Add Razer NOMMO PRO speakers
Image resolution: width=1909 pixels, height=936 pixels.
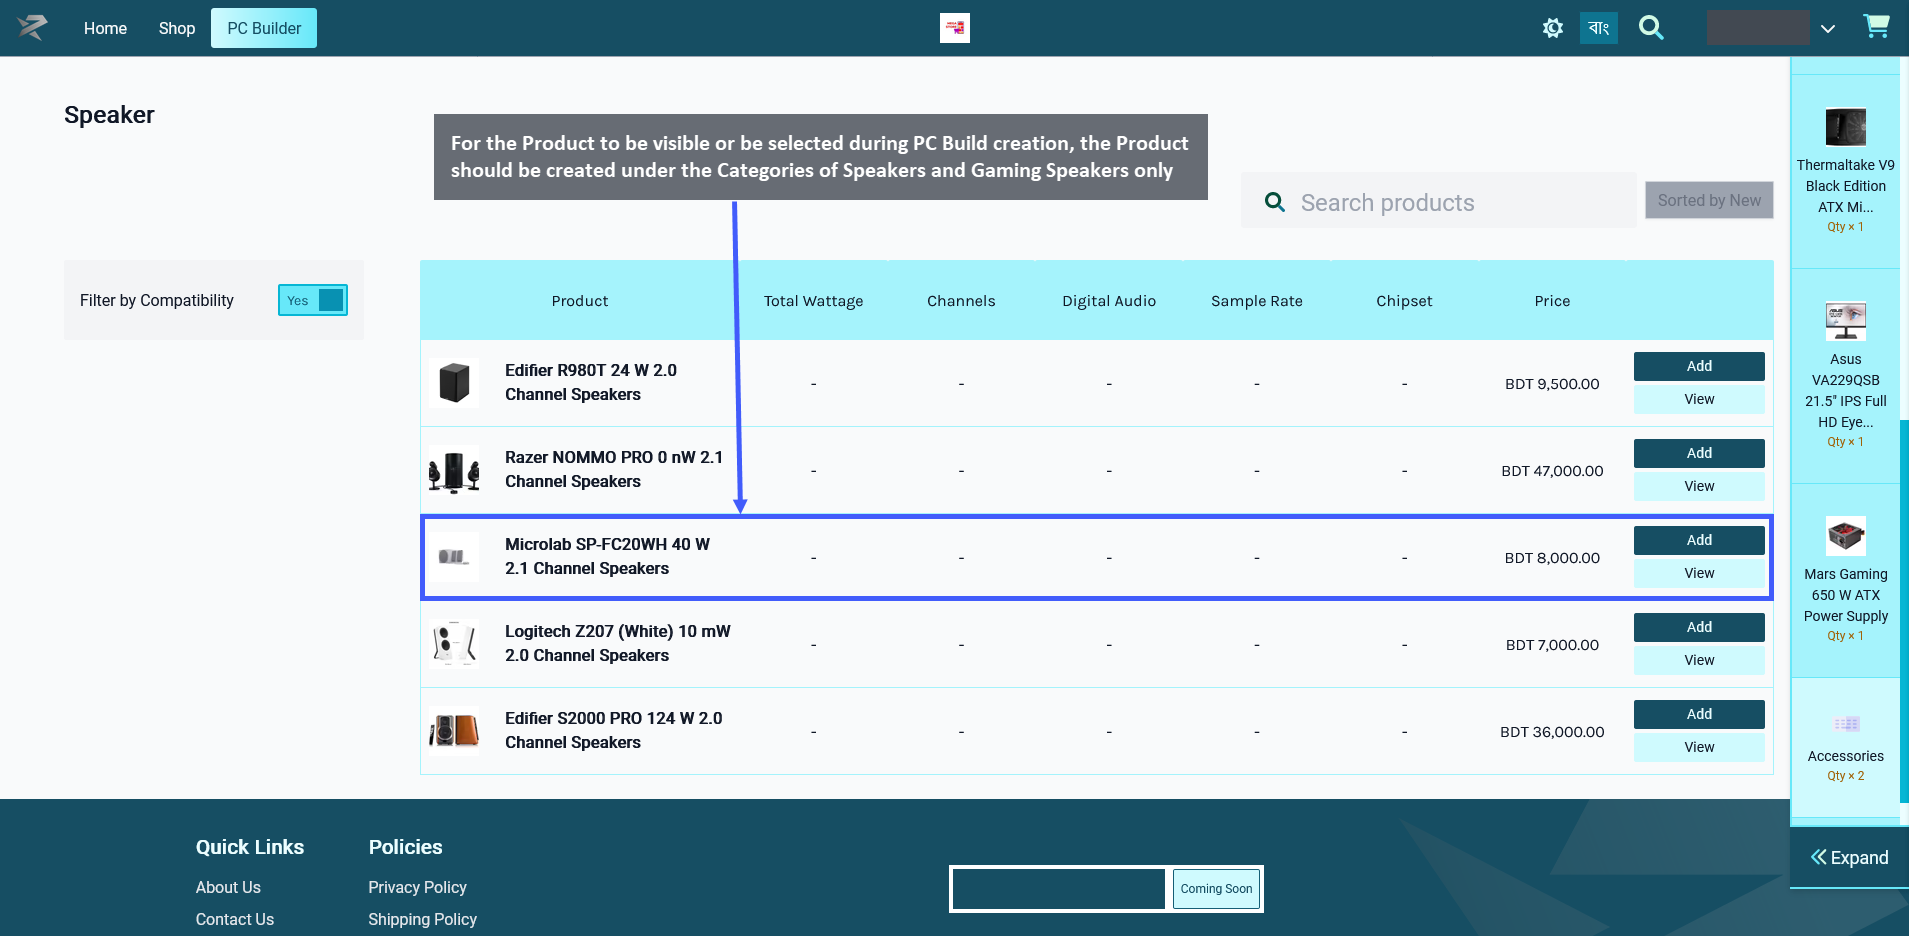(x=1699, y=453)
